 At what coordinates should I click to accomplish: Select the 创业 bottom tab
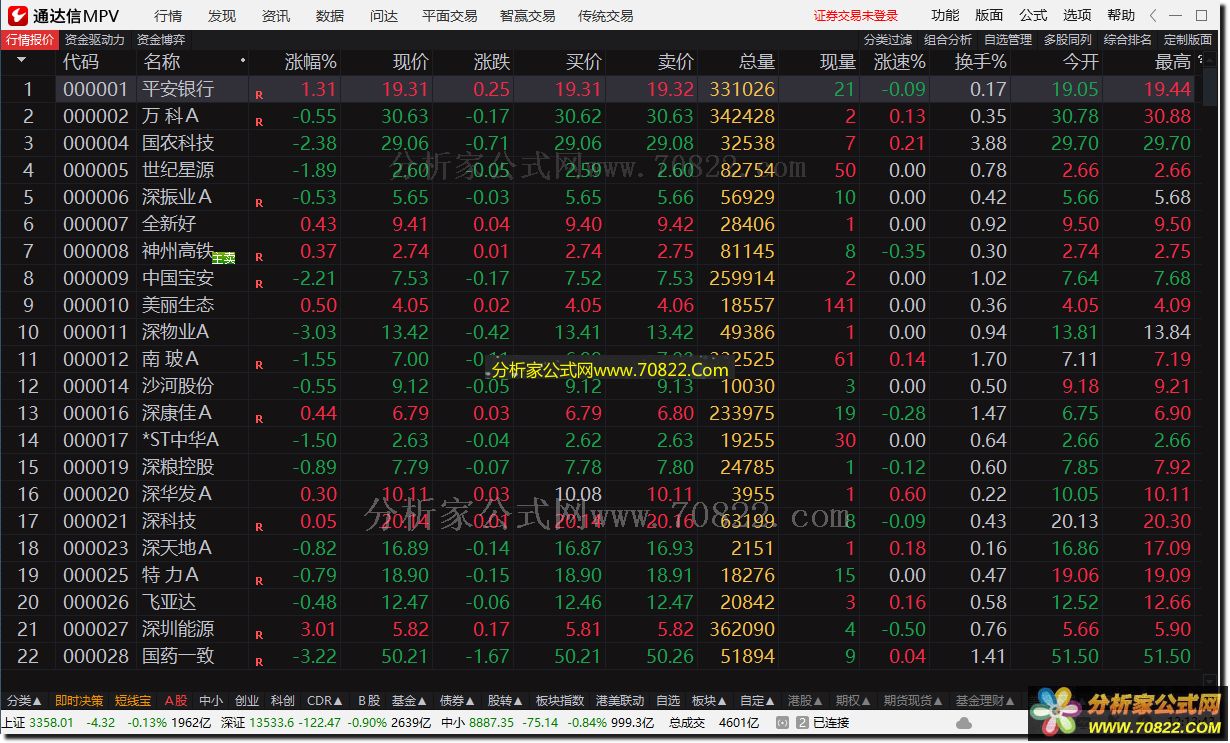click(247, 701)
